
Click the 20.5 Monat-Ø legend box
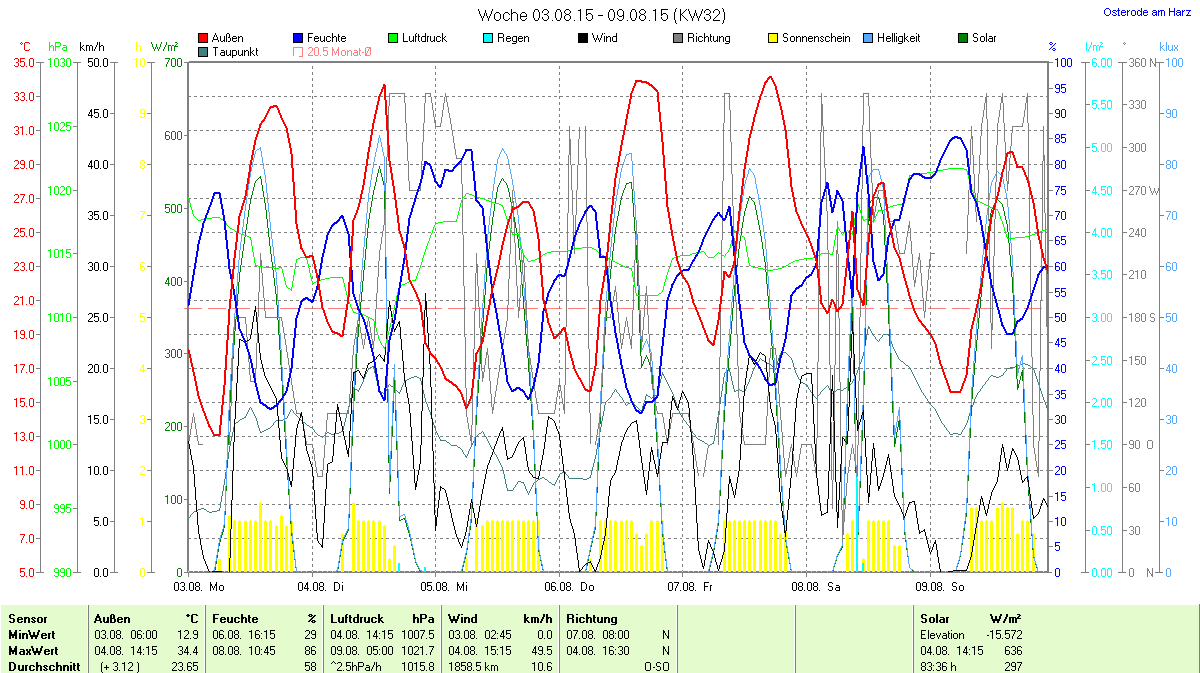[x=298, y=52]
